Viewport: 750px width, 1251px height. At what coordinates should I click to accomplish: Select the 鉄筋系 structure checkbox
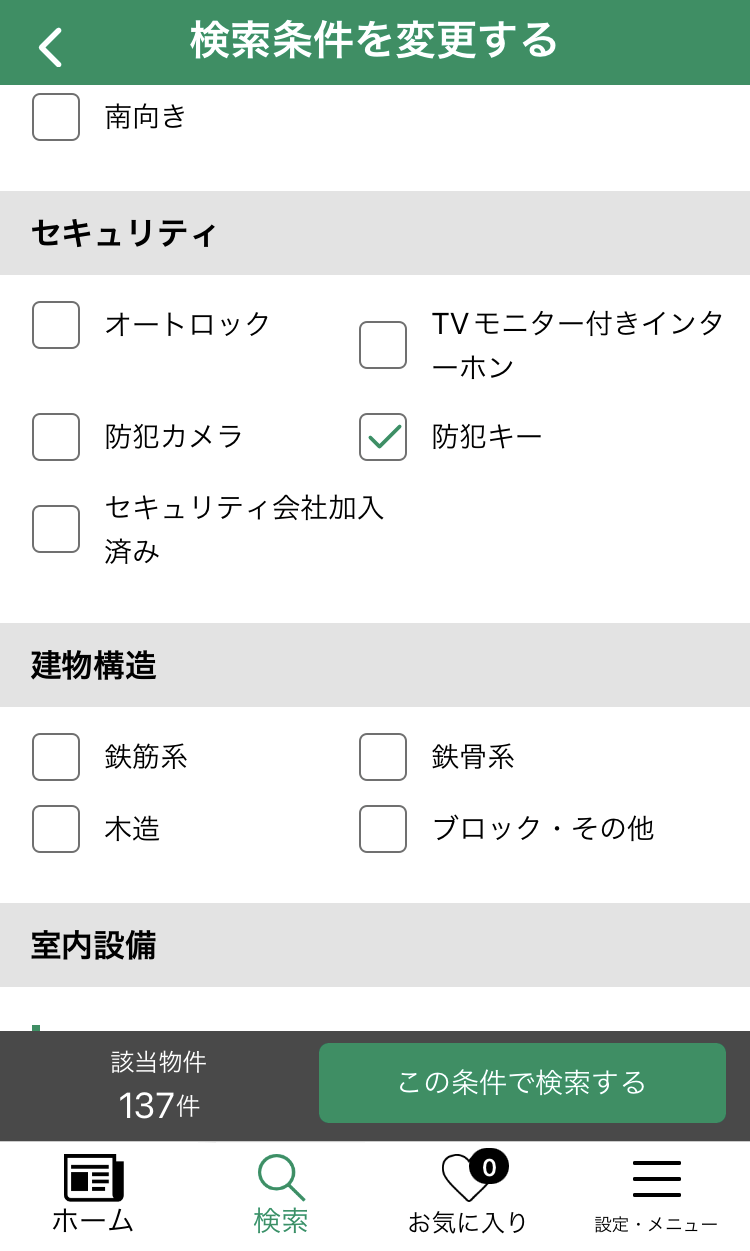tap(56, 757)
